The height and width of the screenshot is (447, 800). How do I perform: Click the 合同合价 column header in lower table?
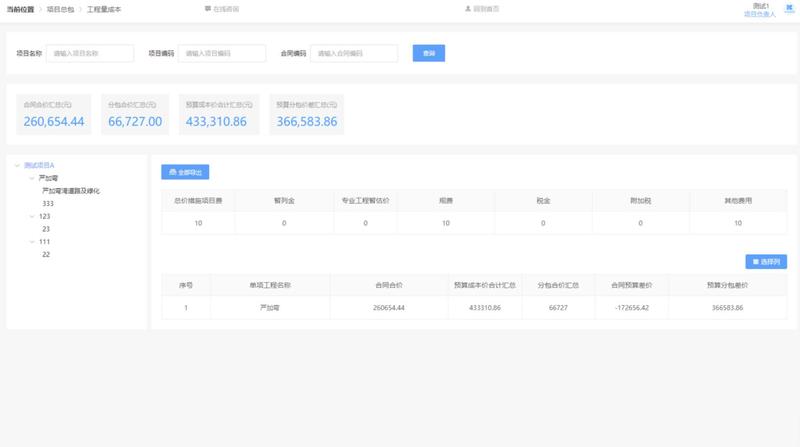[389, 285]
